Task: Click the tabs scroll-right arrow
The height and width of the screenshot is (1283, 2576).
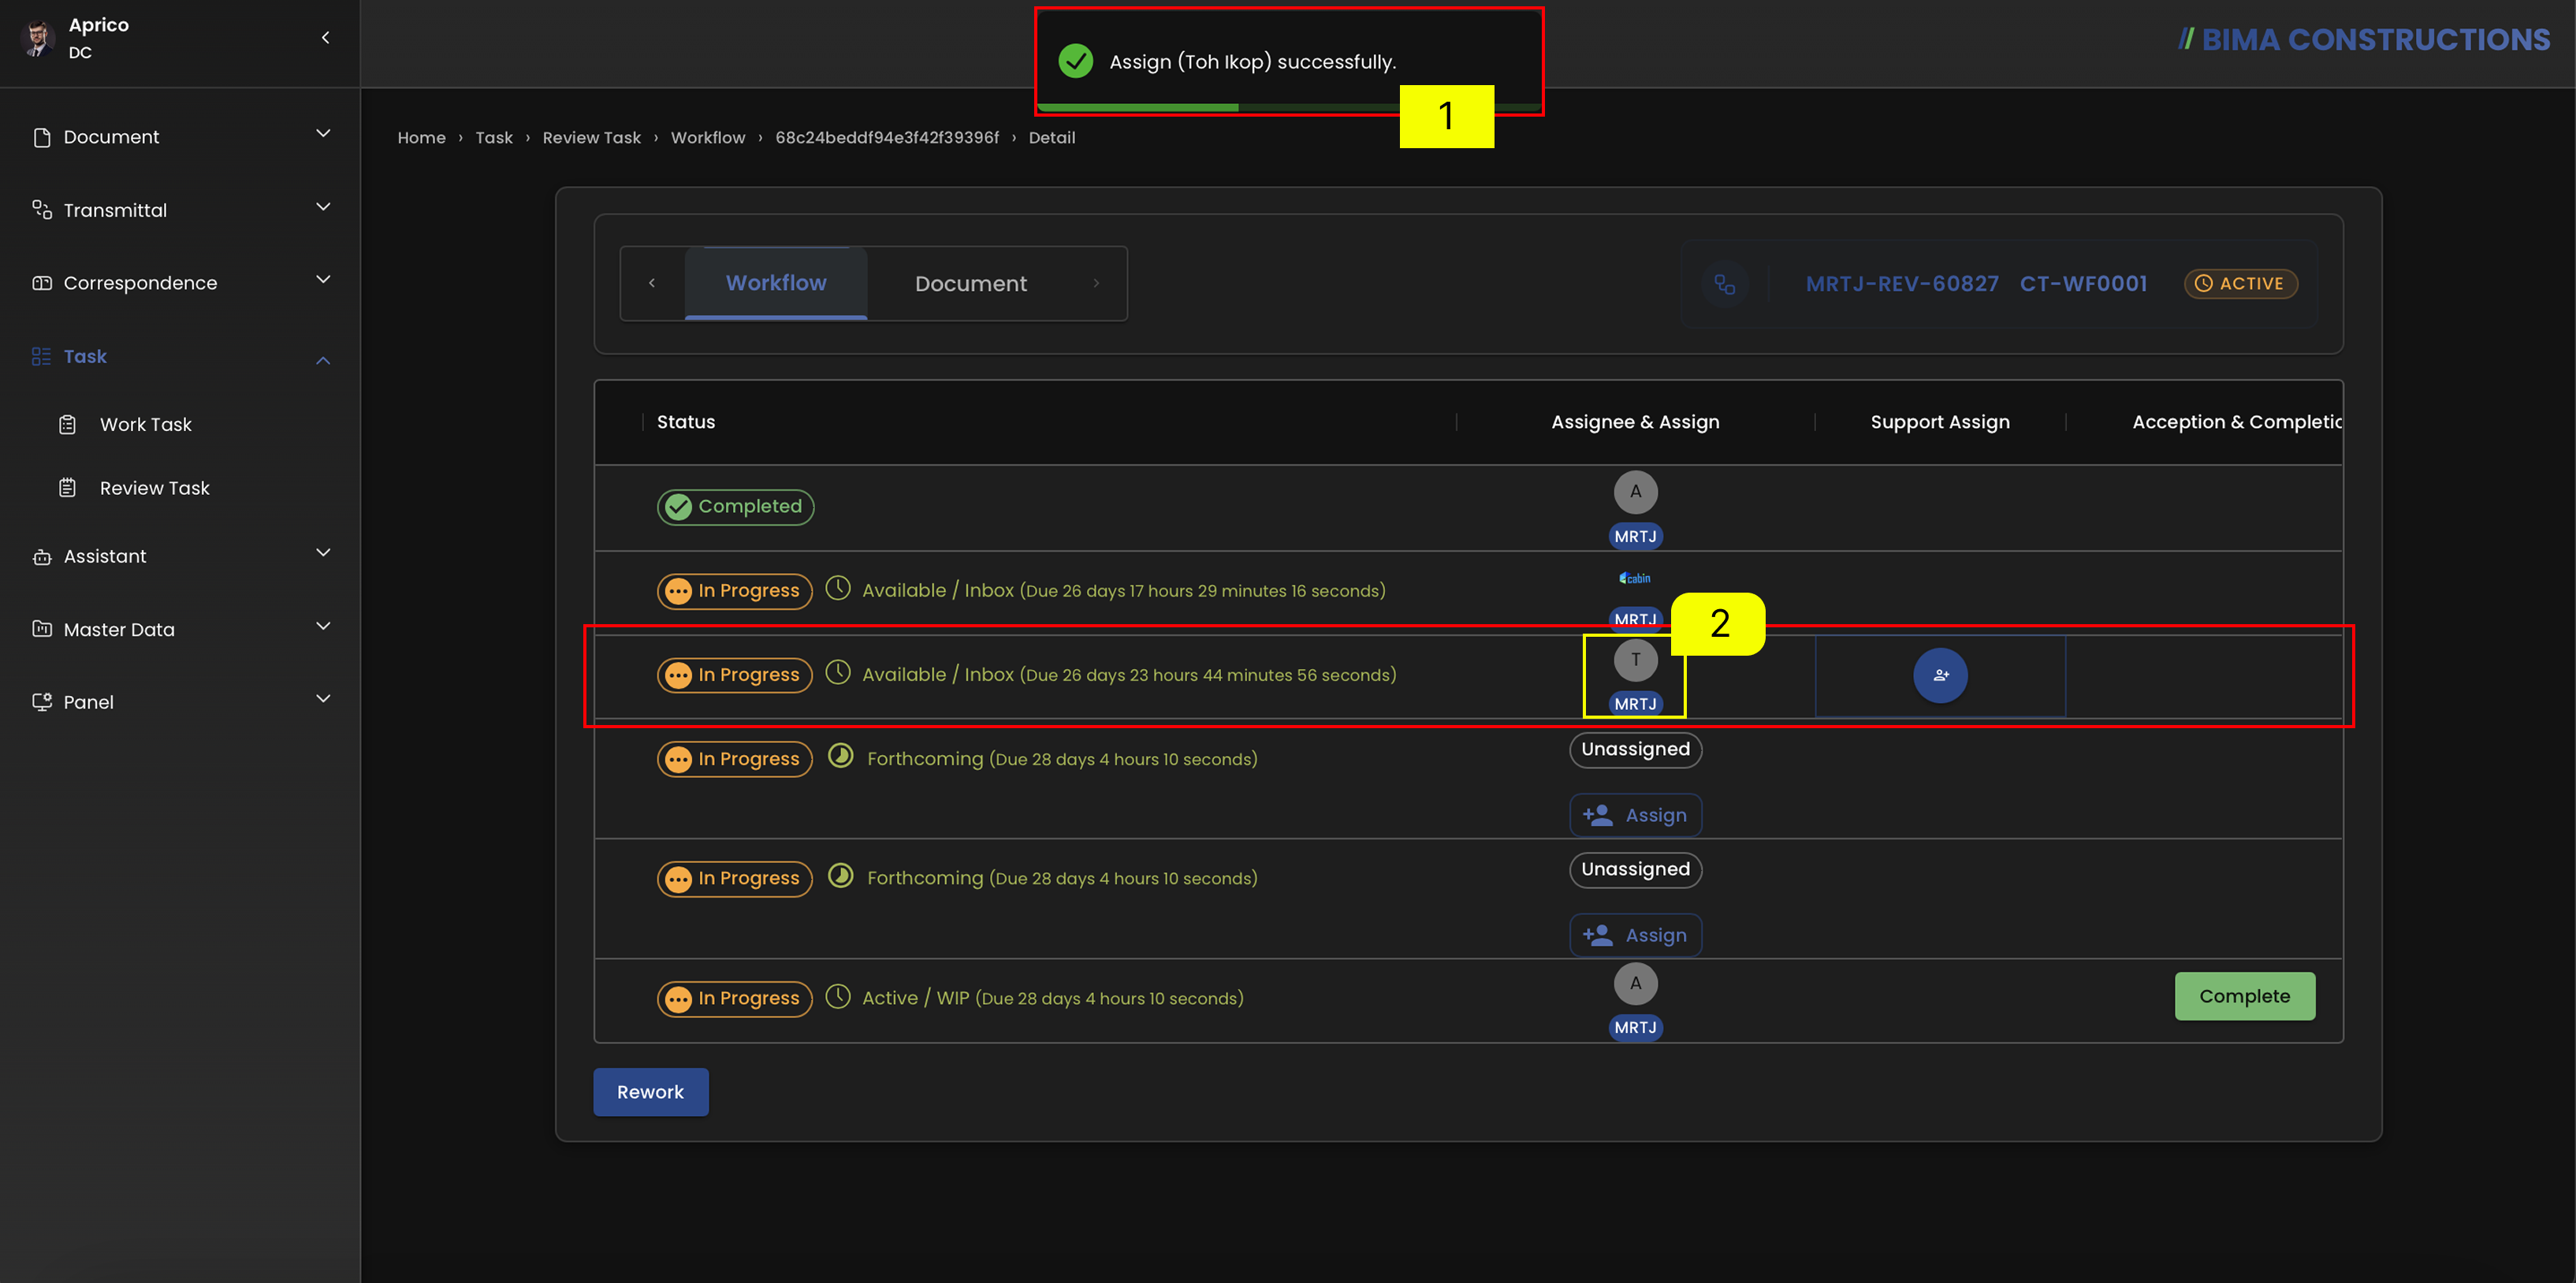Action: 1096,283
